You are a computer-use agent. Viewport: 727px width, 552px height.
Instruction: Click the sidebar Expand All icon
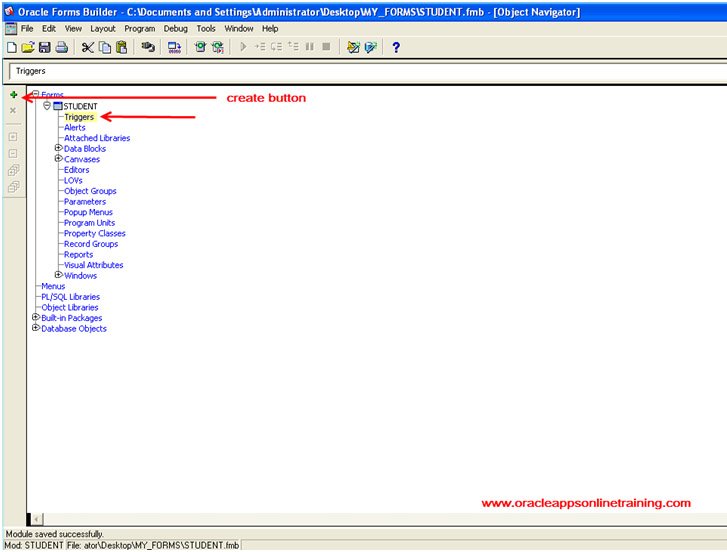coord(13,170)
